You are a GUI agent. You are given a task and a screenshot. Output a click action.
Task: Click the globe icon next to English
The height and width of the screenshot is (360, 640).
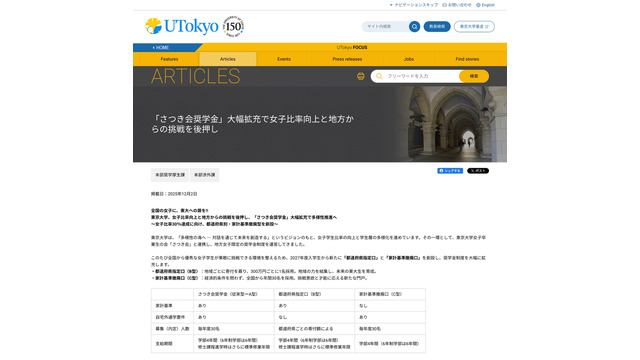[478, 5]
